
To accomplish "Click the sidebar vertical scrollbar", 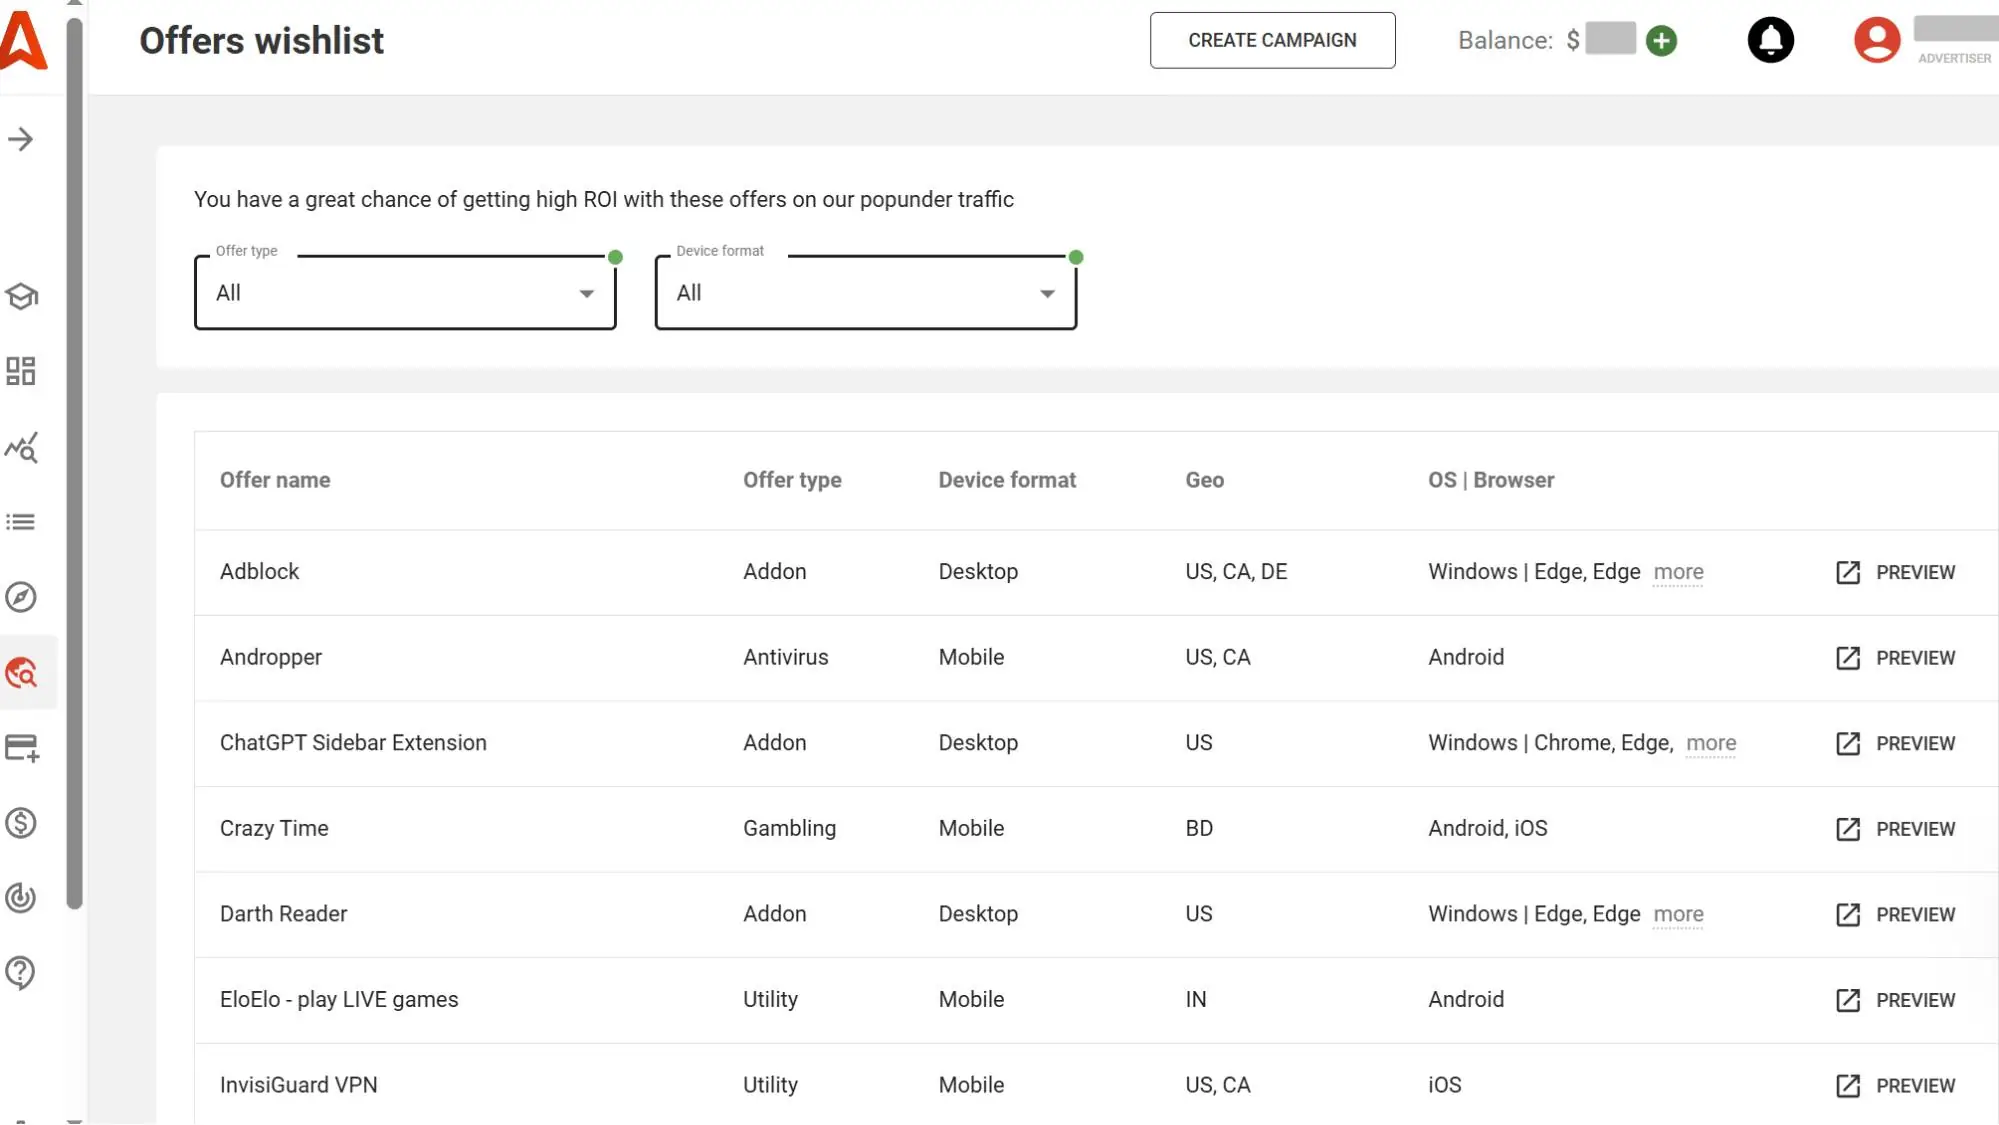I will 74,460.
